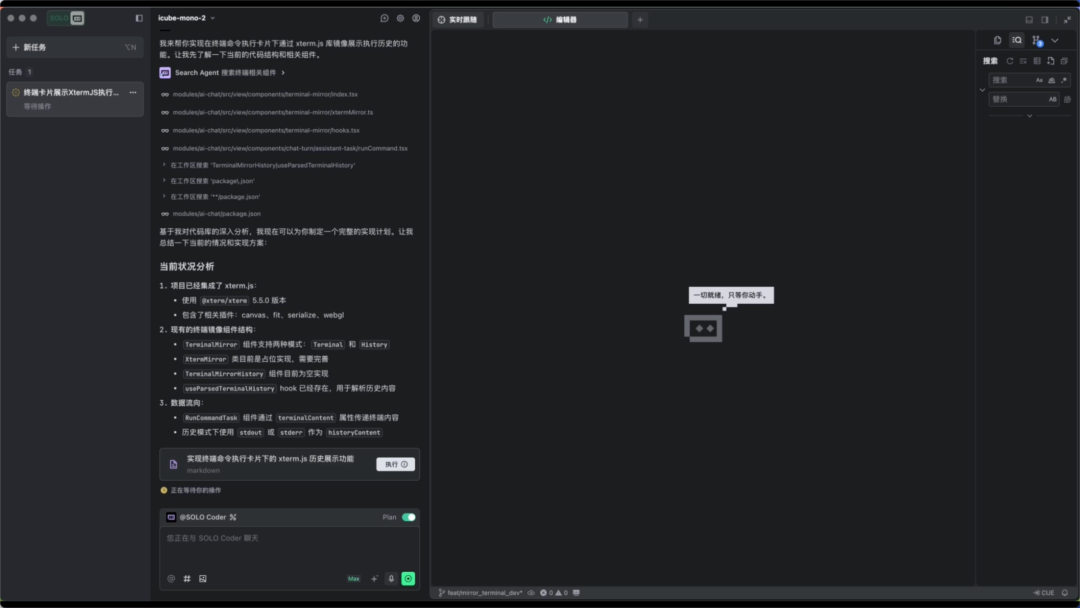
Task: Toggle the Plan mode switch
Action: pyautogui.click(x=408, y=517)
